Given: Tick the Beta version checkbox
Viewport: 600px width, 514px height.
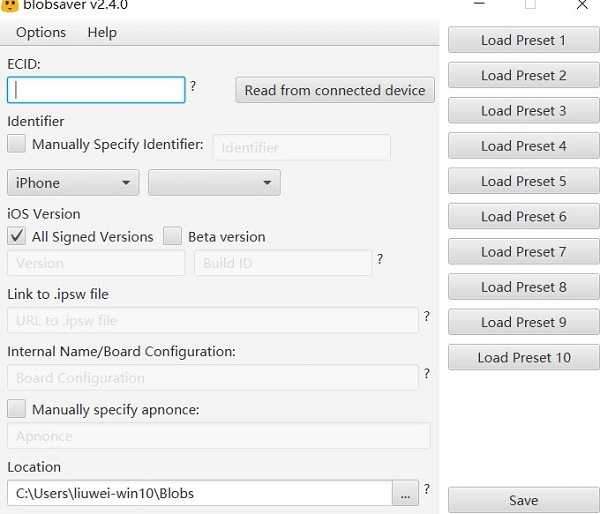Looking at the screenshot, I should [x=173, y=237].
